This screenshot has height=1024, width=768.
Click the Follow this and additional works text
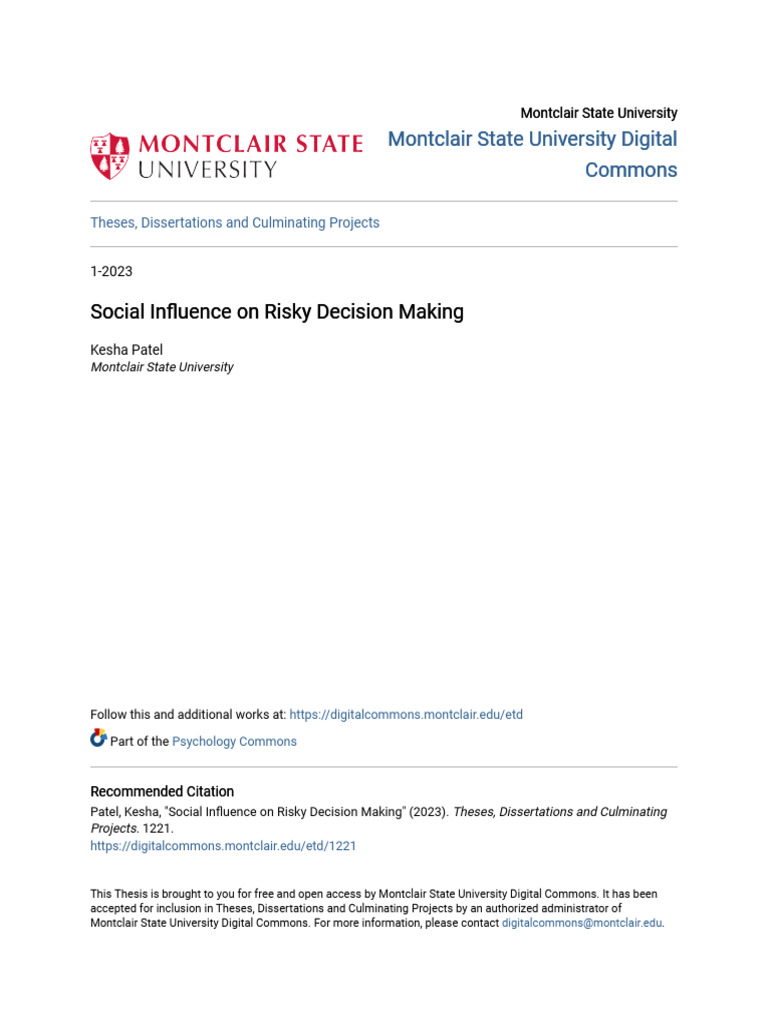click(x=188, y=715)
